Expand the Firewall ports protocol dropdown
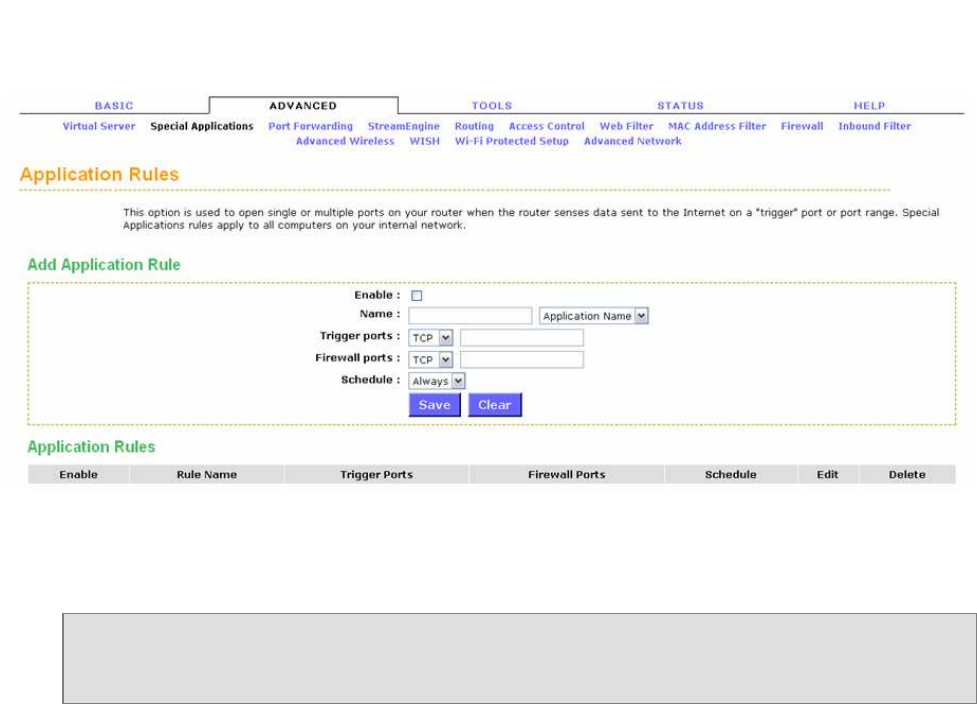The width and height of the screenshot is (977, 704). click(x=430, y=359)
